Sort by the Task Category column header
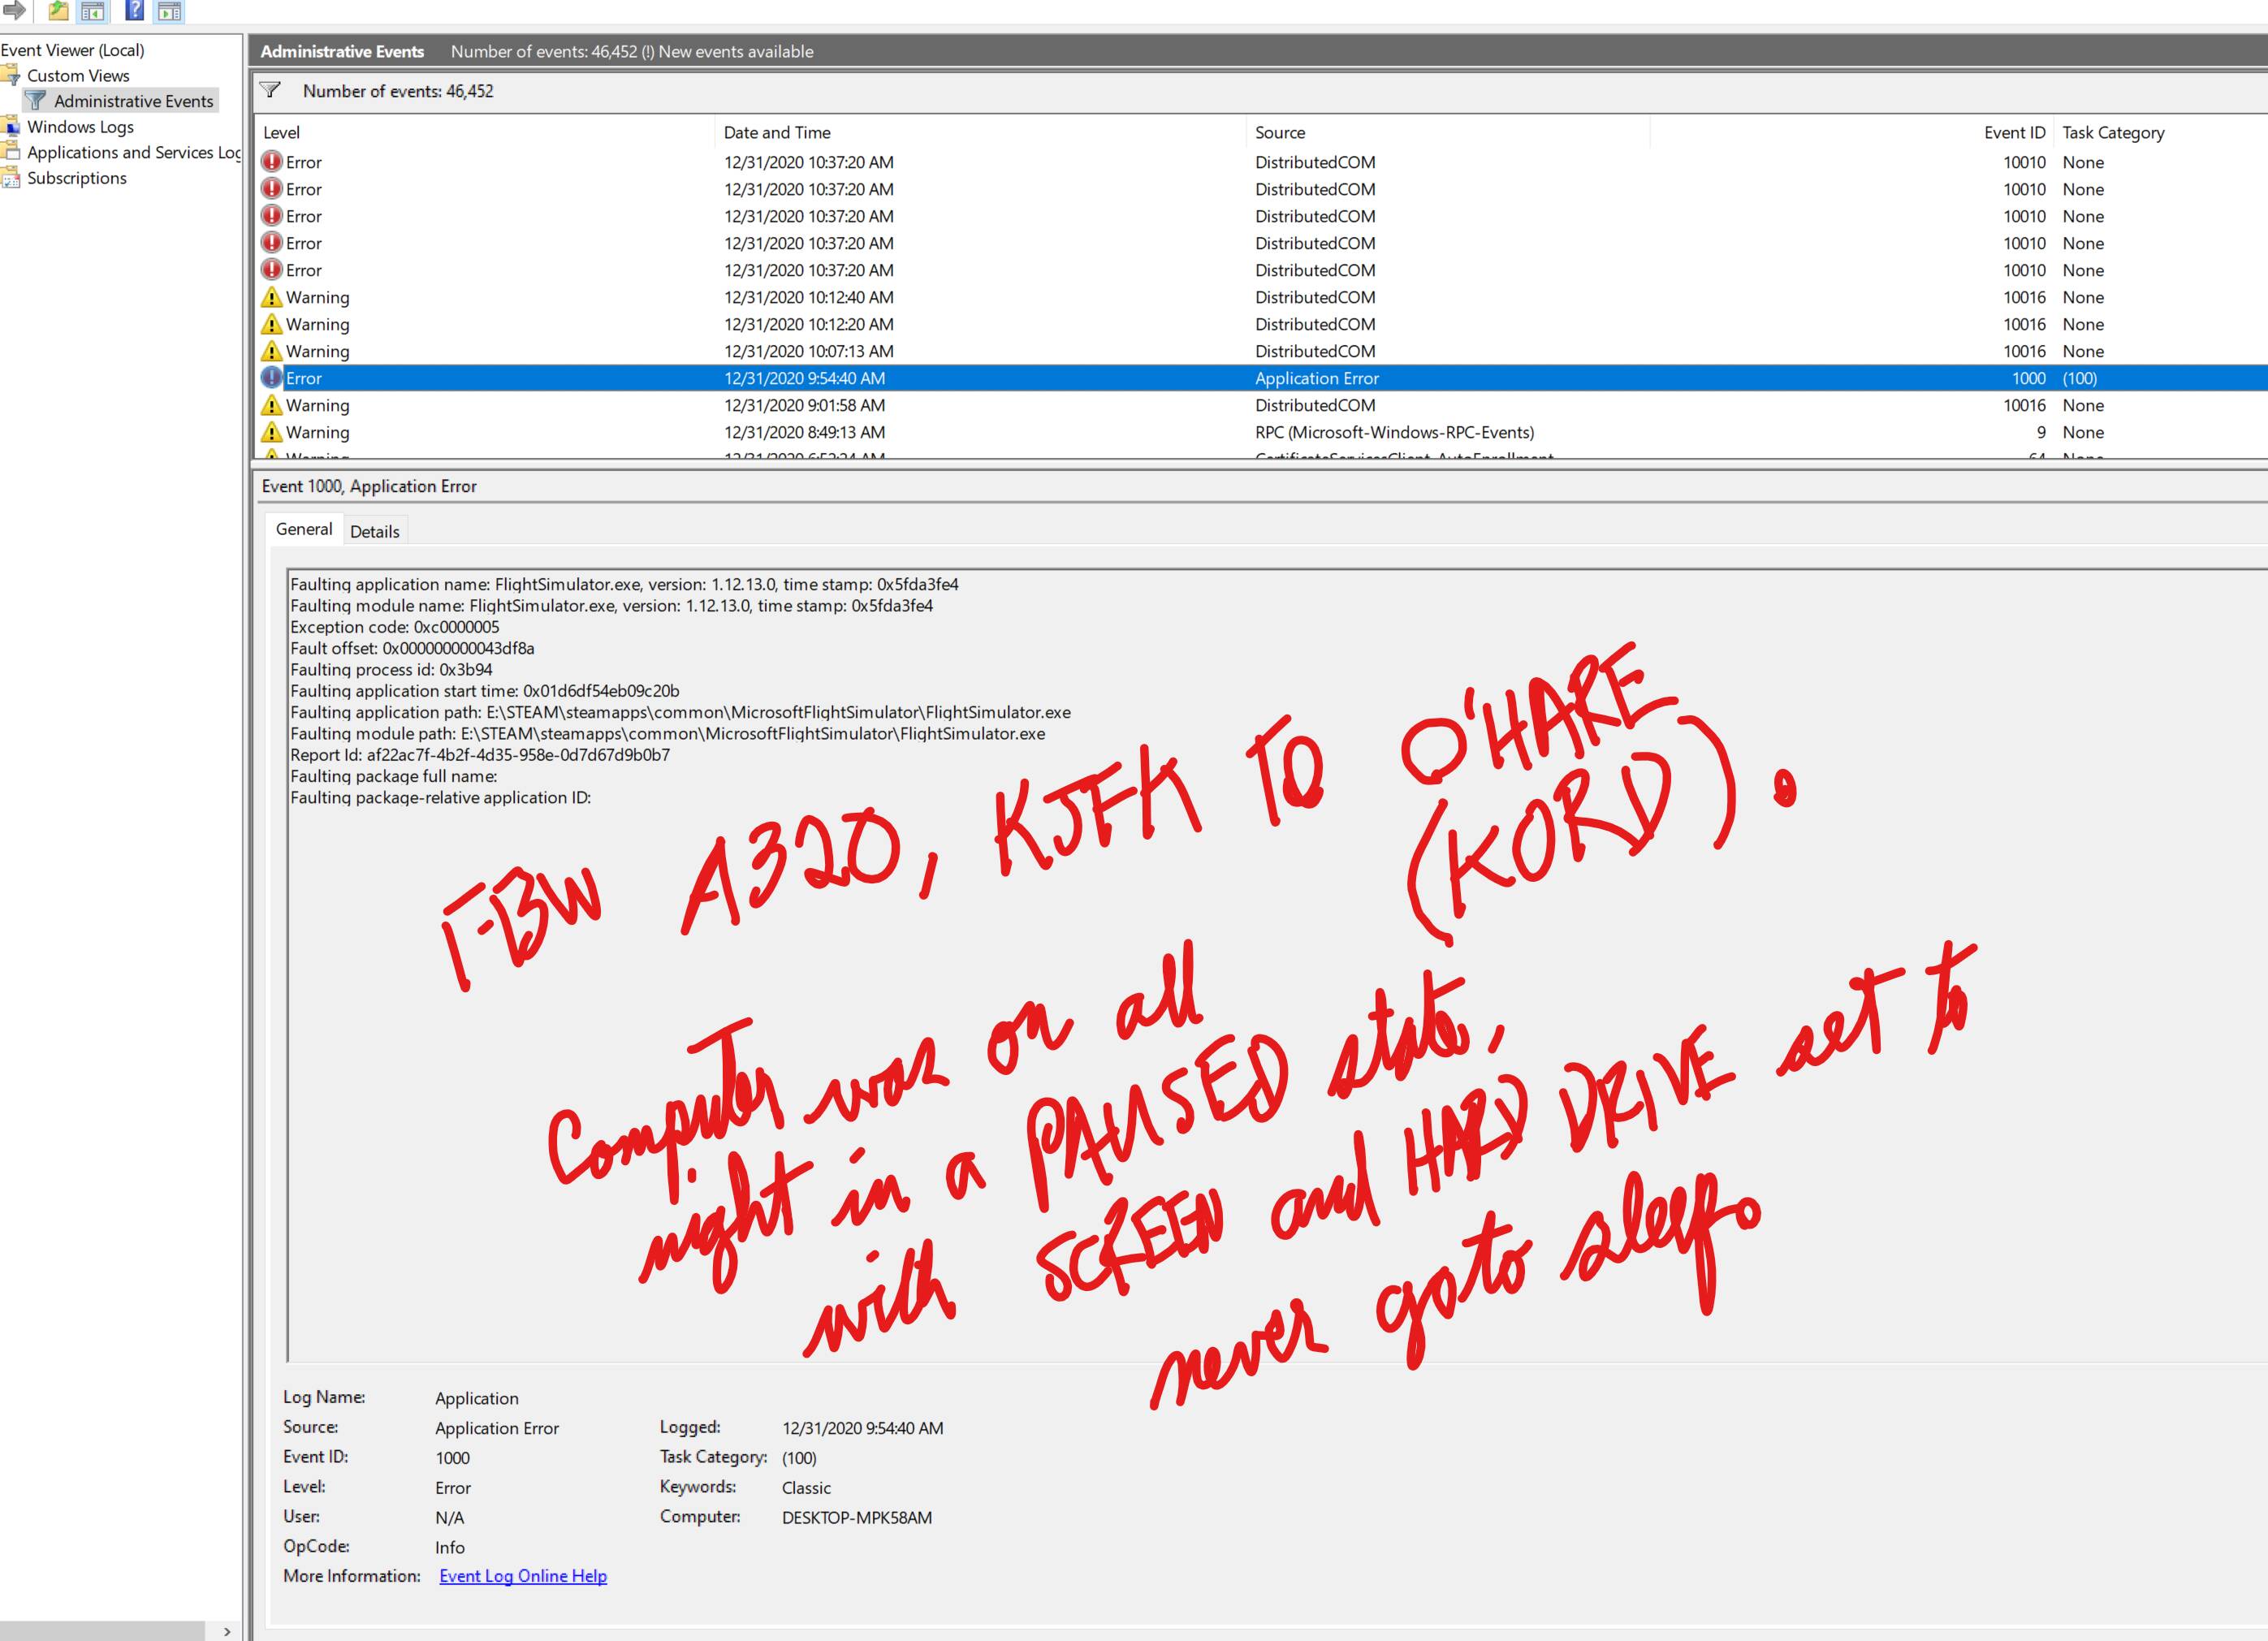This screenshot has height=1641, width=2268. coord(2160,132)
